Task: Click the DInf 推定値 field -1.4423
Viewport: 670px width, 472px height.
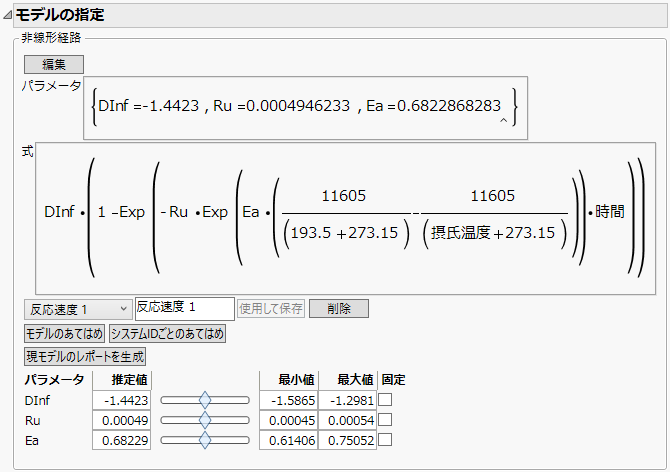Action: 121,400
